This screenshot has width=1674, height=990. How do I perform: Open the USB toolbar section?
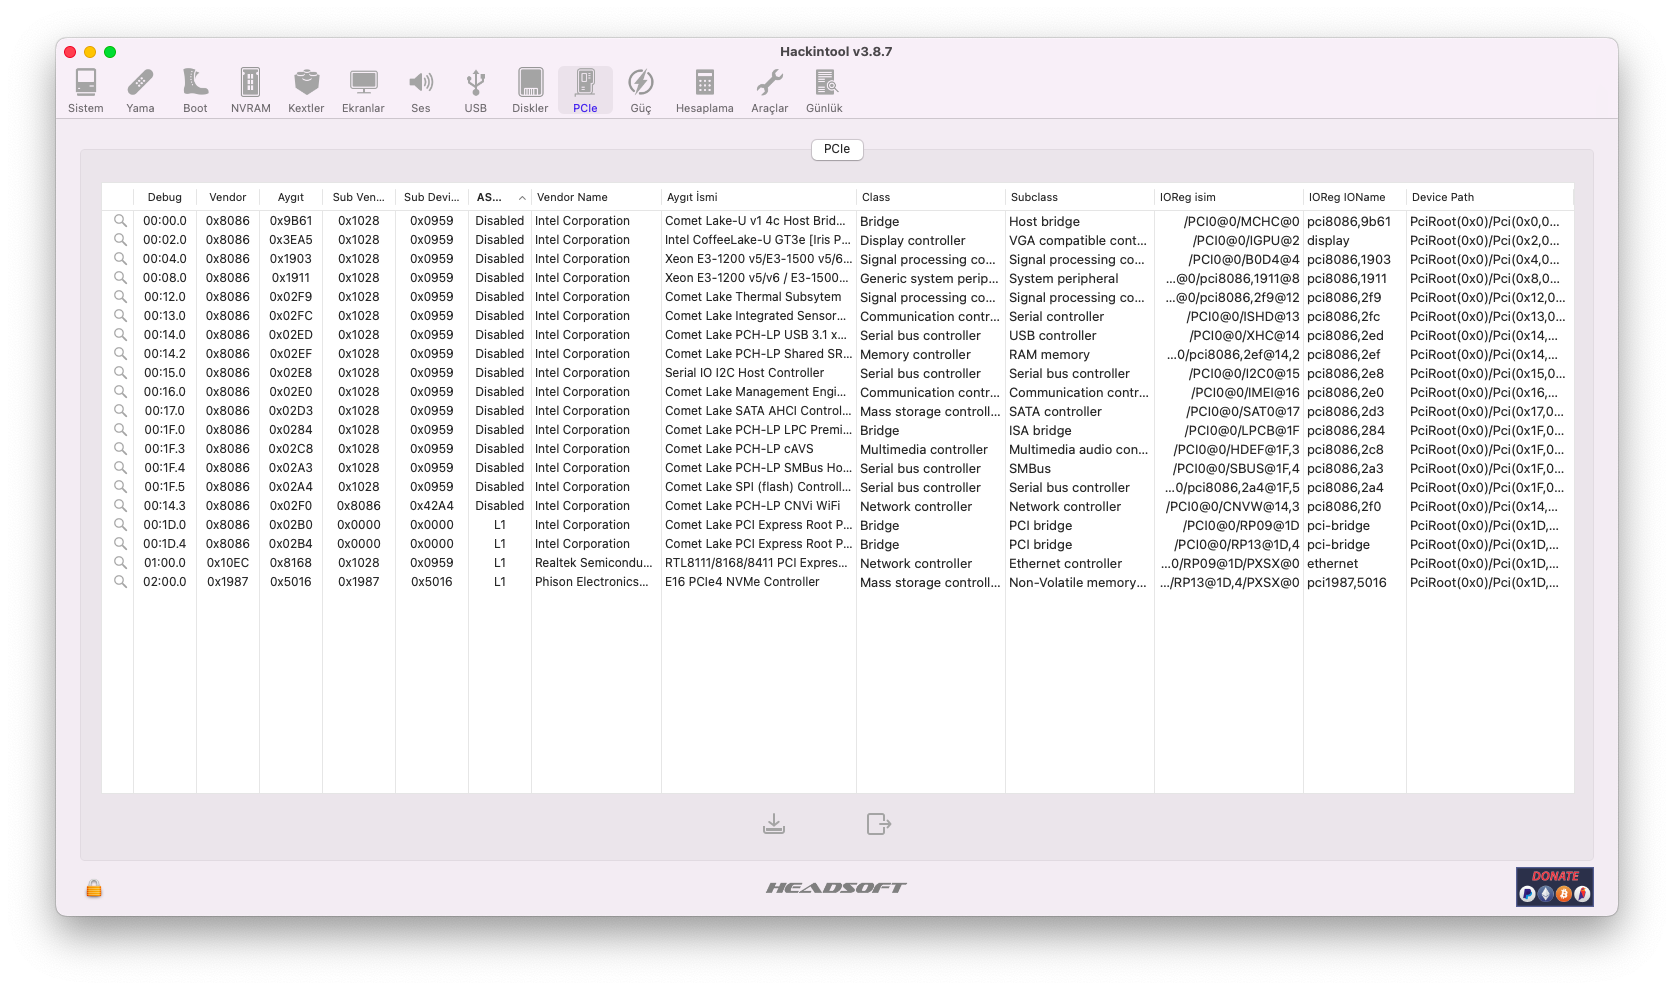pyautogui.click(x=475, y=91)
